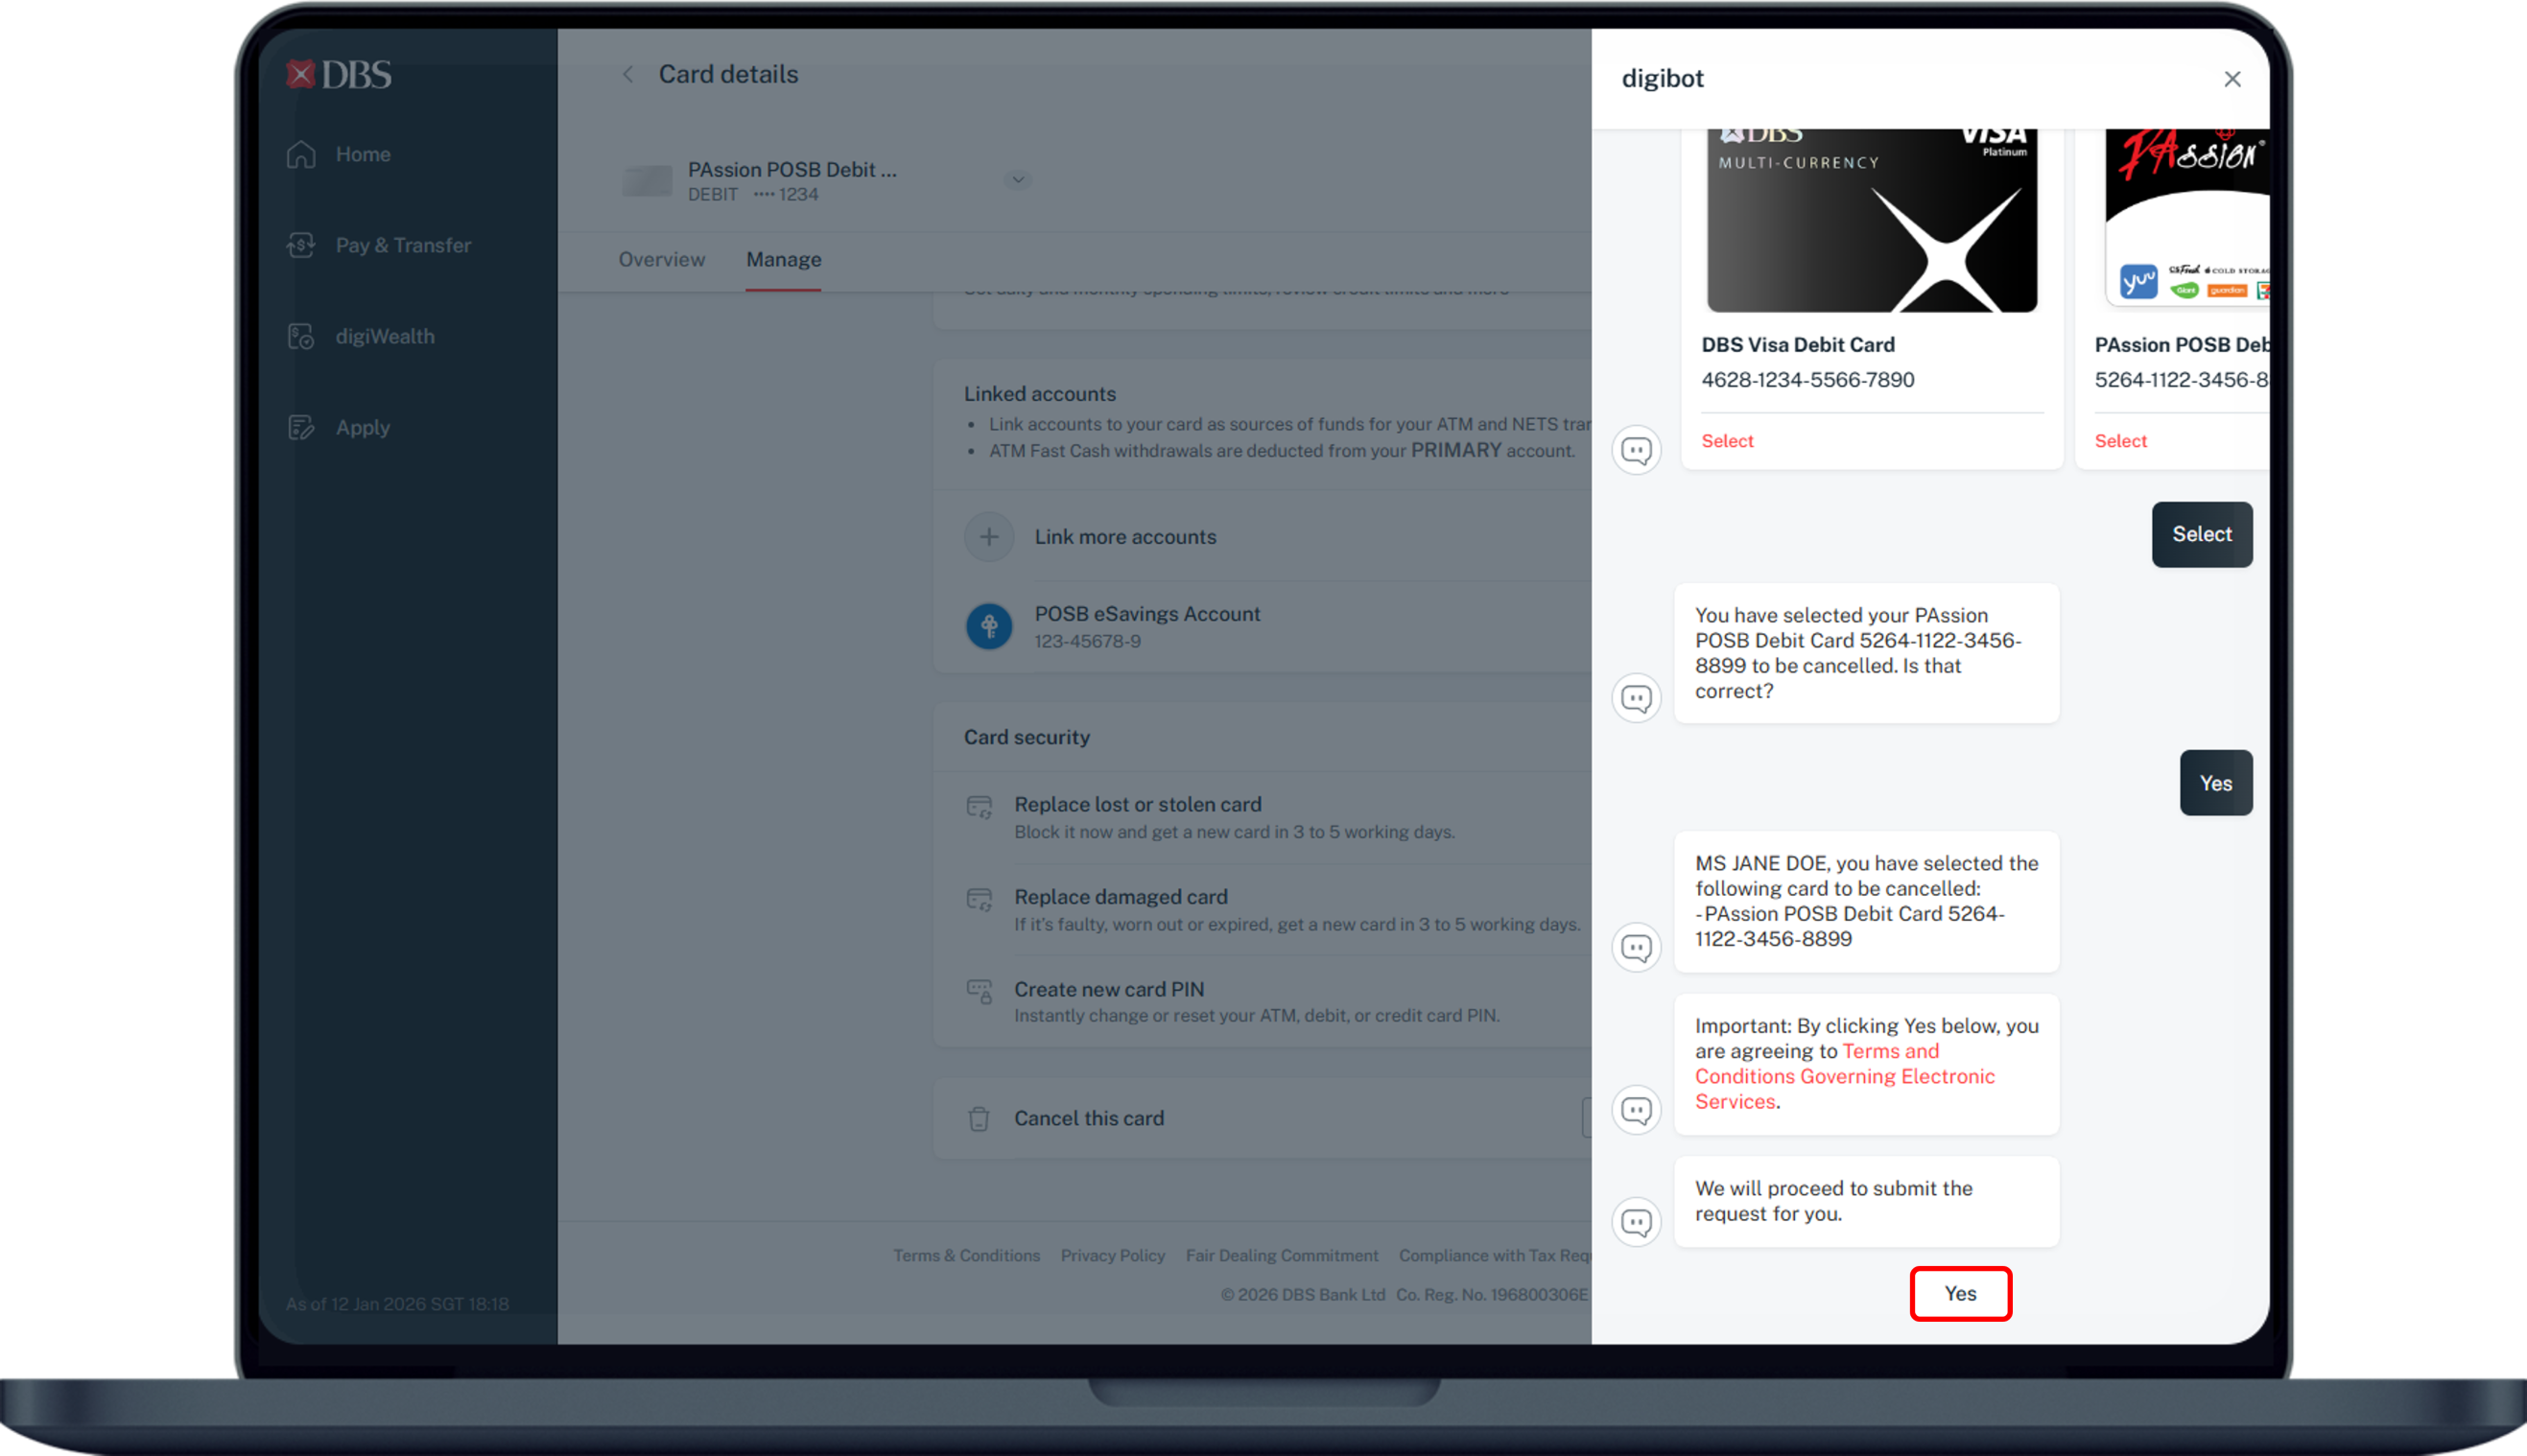Click the Home icon in sidebar
Viewport: 2527px width, 1456px height.
coord(301,155)
